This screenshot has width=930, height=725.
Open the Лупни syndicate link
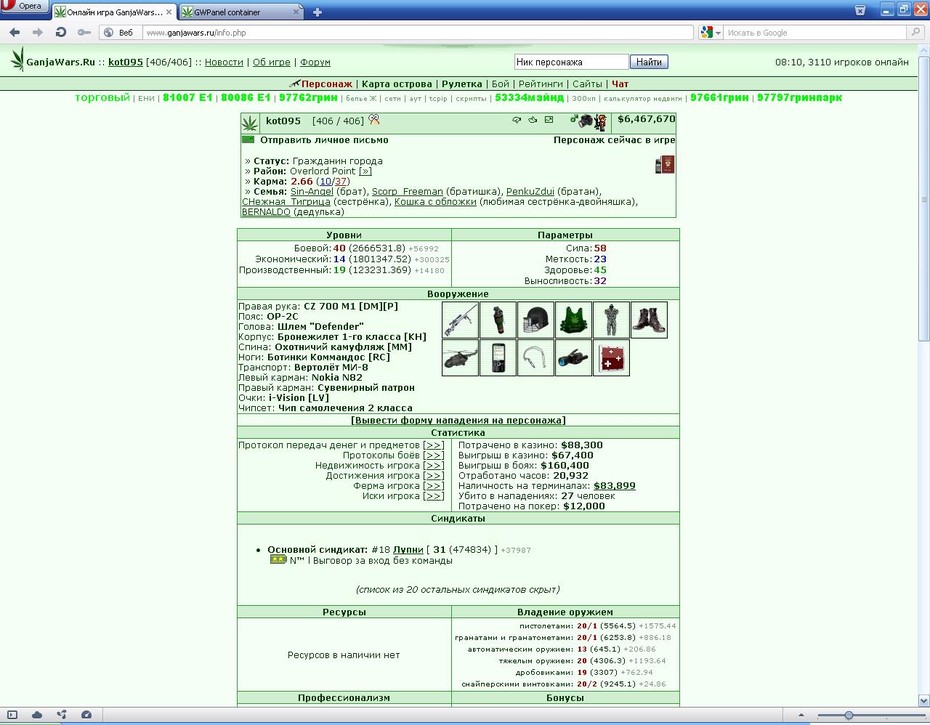click(x=408, y=549)
